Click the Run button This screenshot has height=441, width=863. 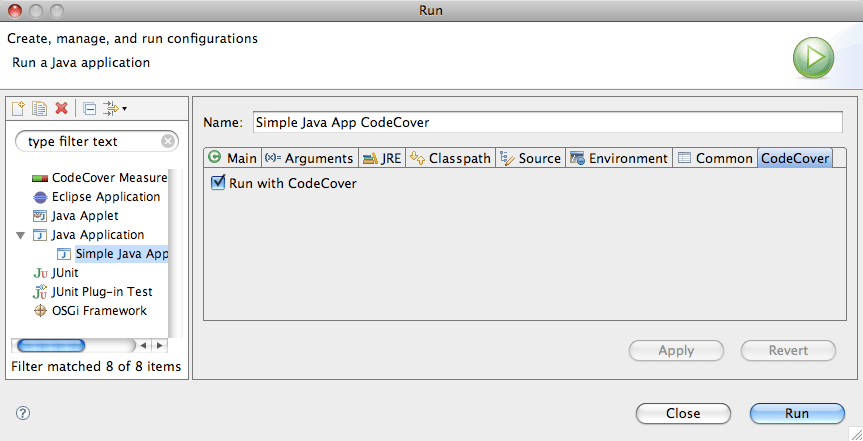click(797, 413)
